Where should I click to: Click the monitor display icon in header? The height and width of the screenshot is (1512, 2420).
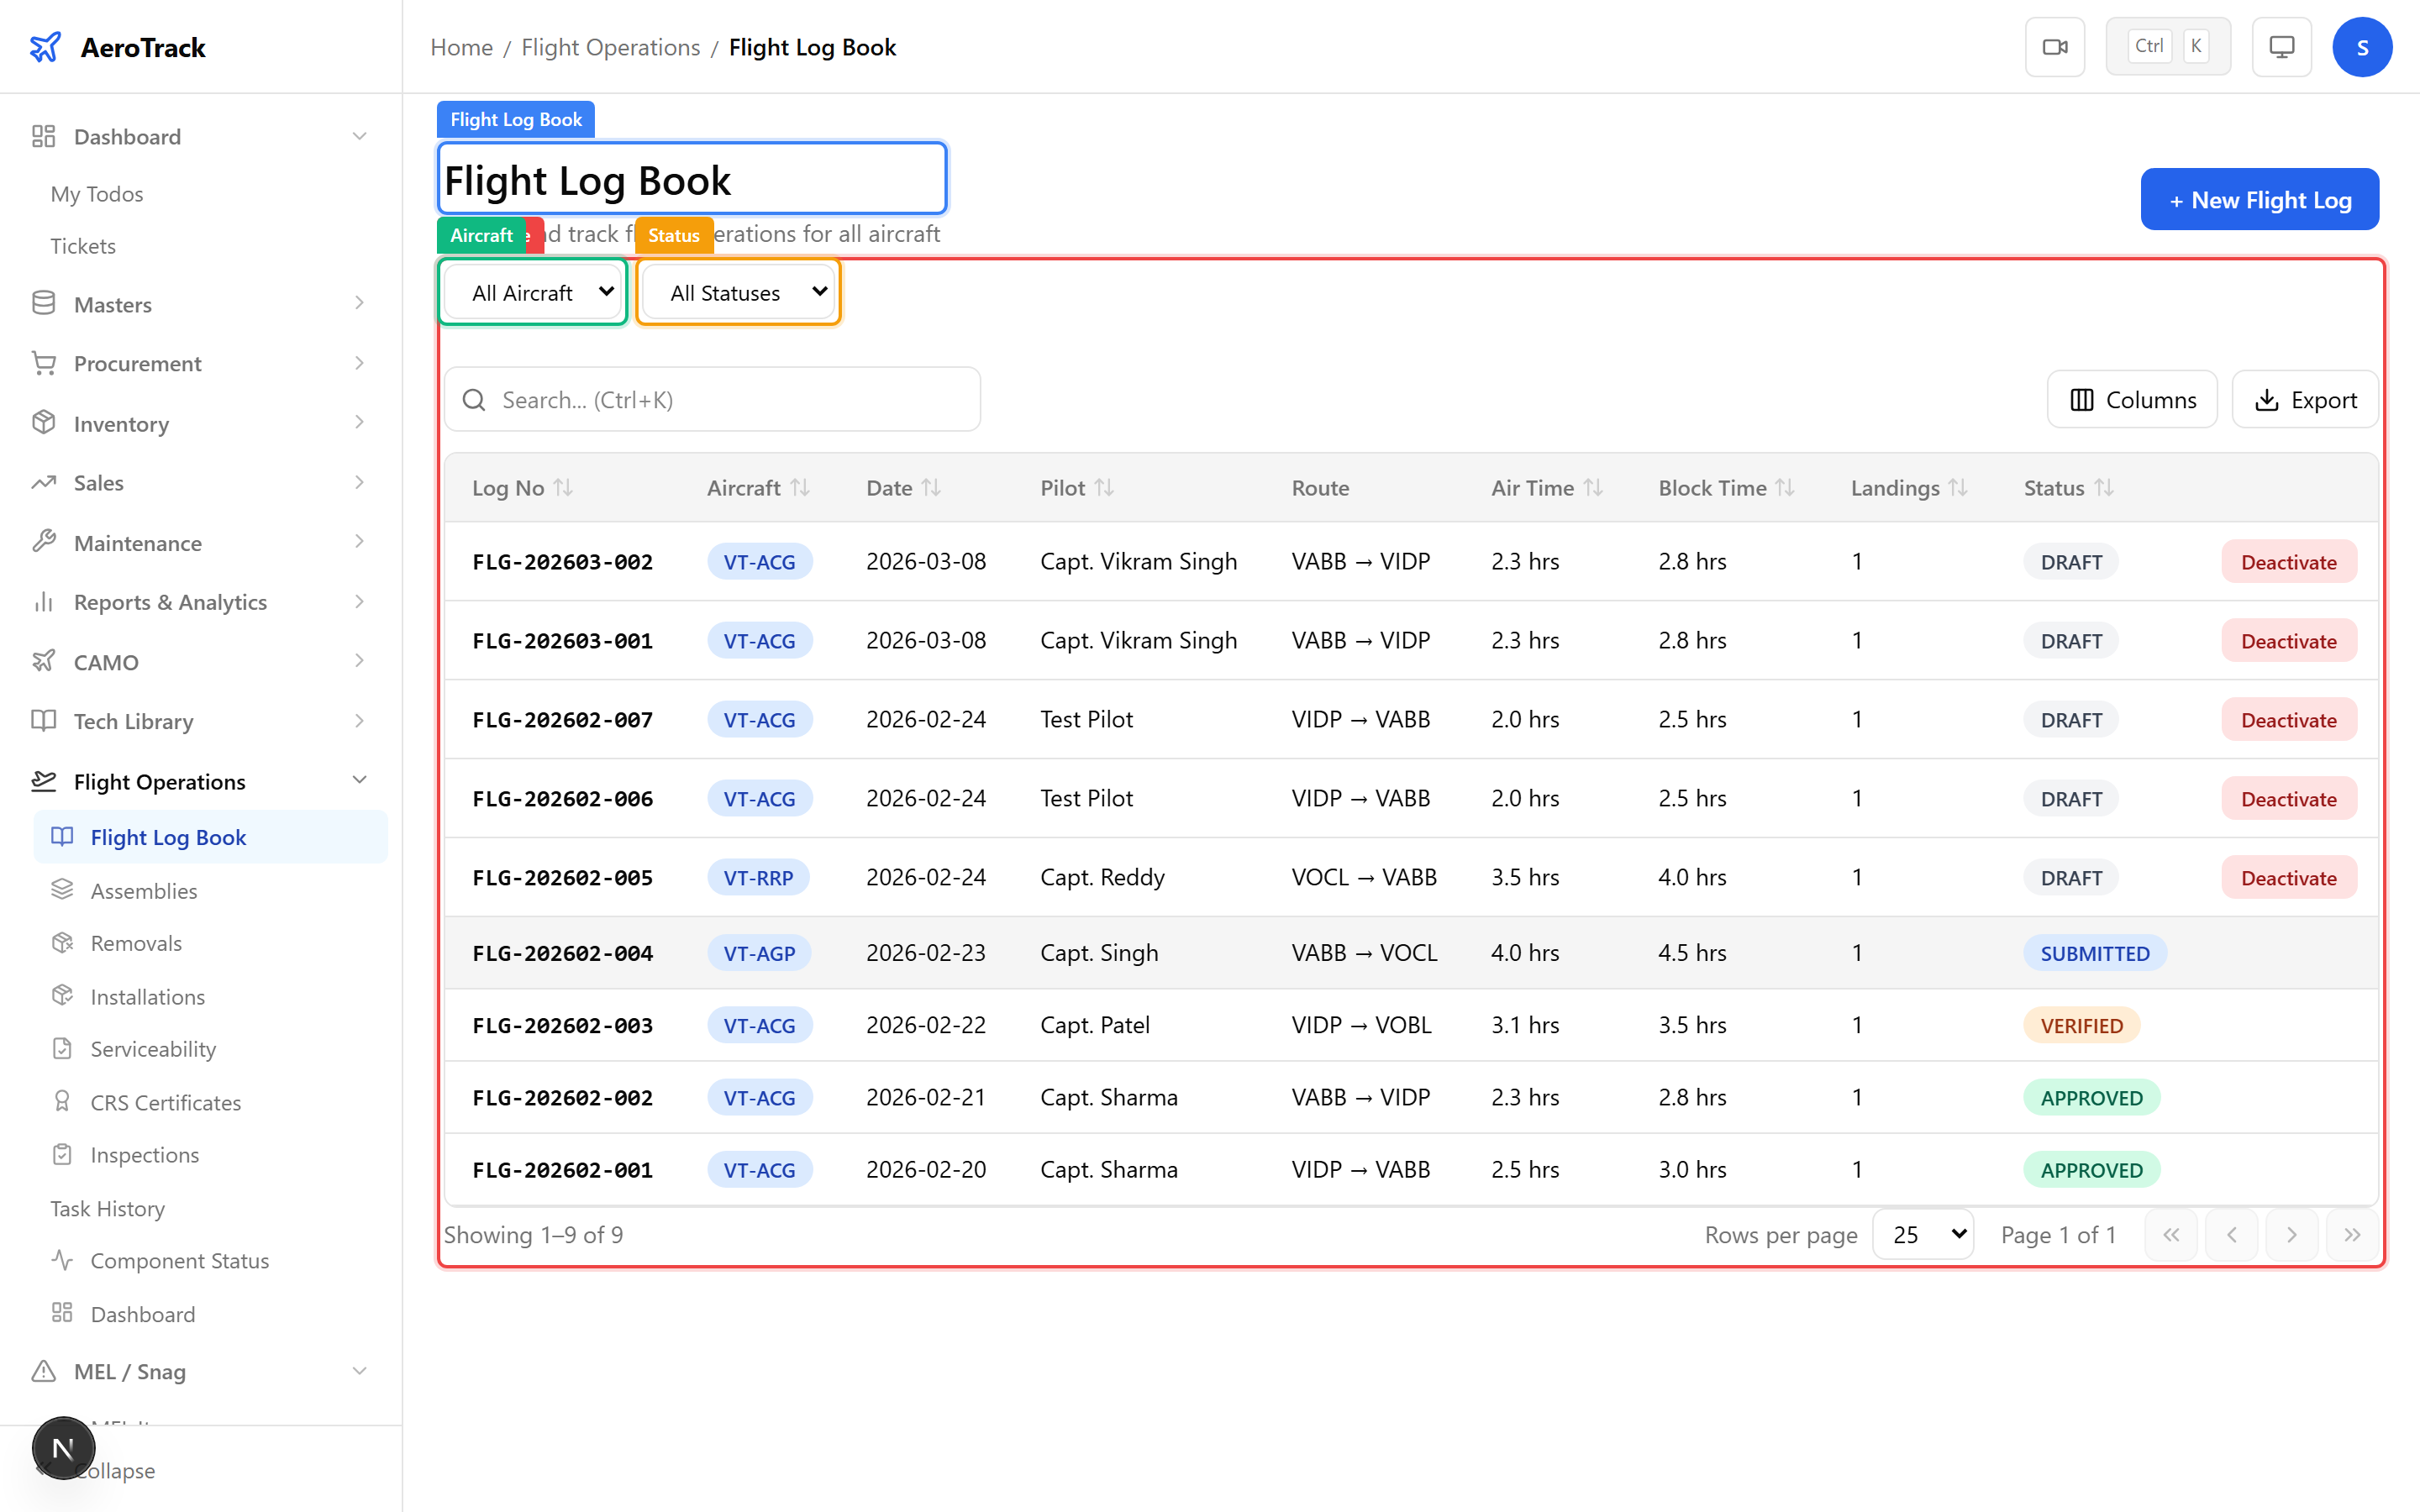2281,47
